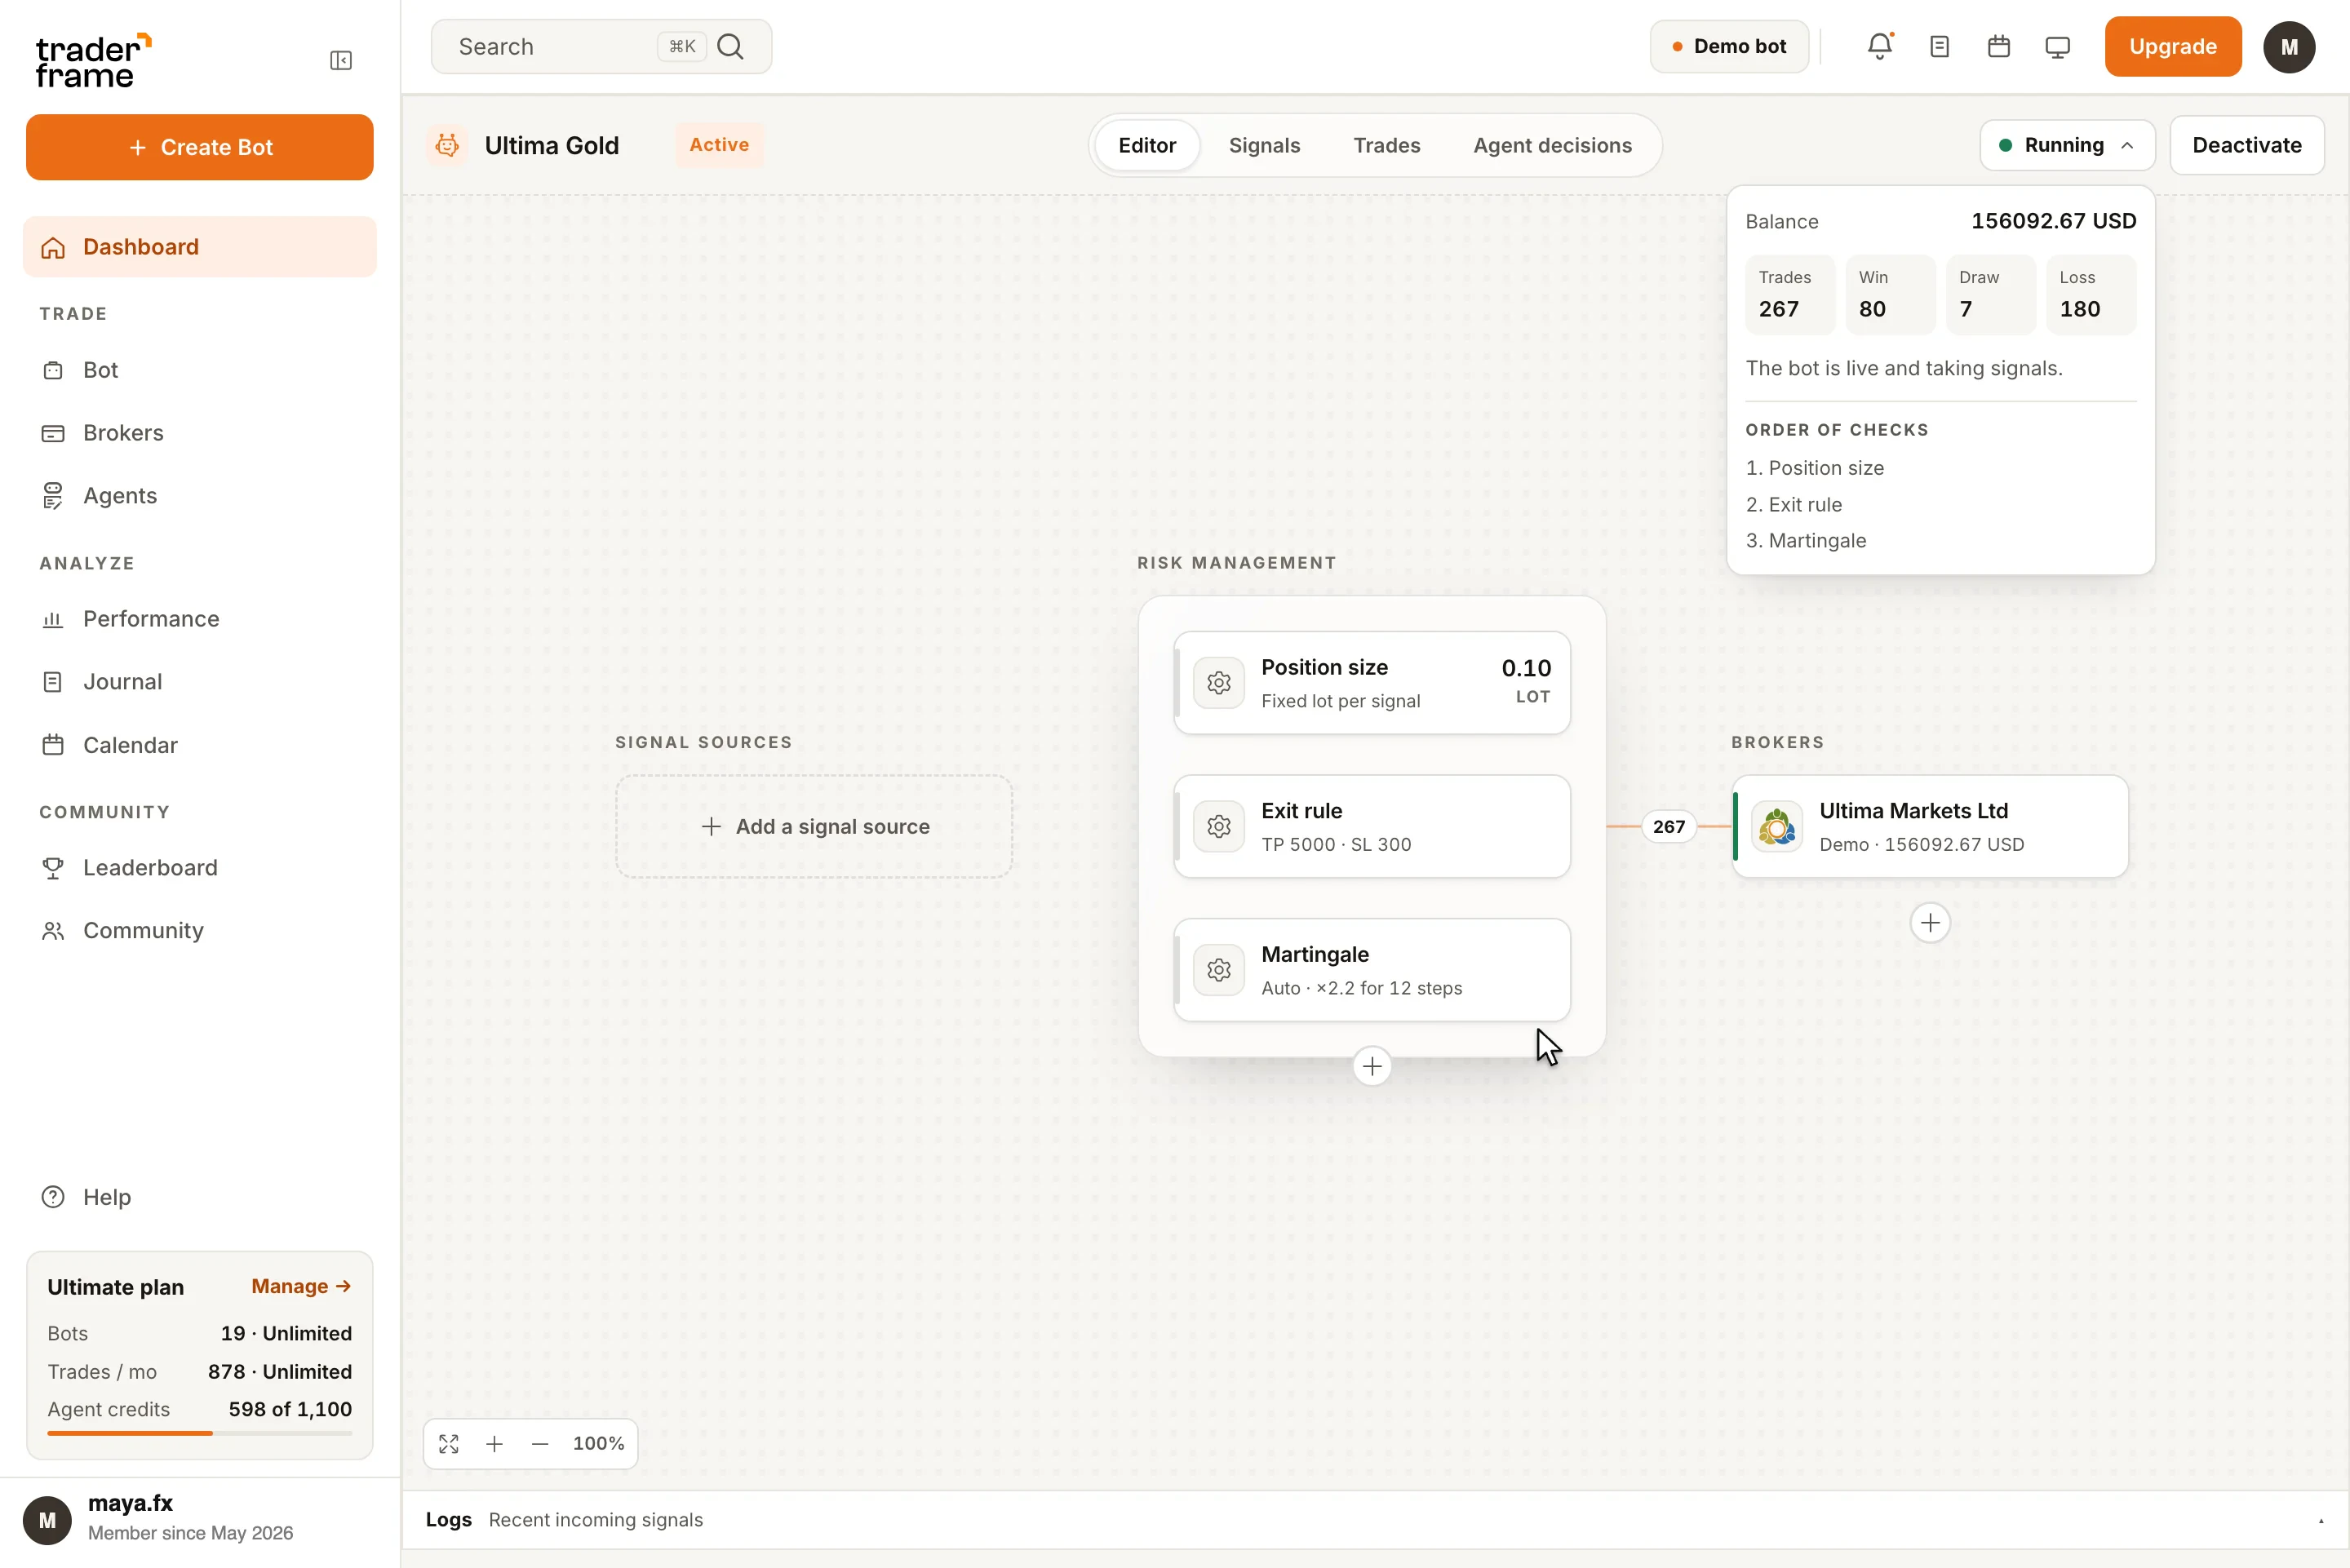The width and height of the screenshot is (2350, 1568).
Task: Expand the Logs panel arrow
Action: point(2321,1521)
